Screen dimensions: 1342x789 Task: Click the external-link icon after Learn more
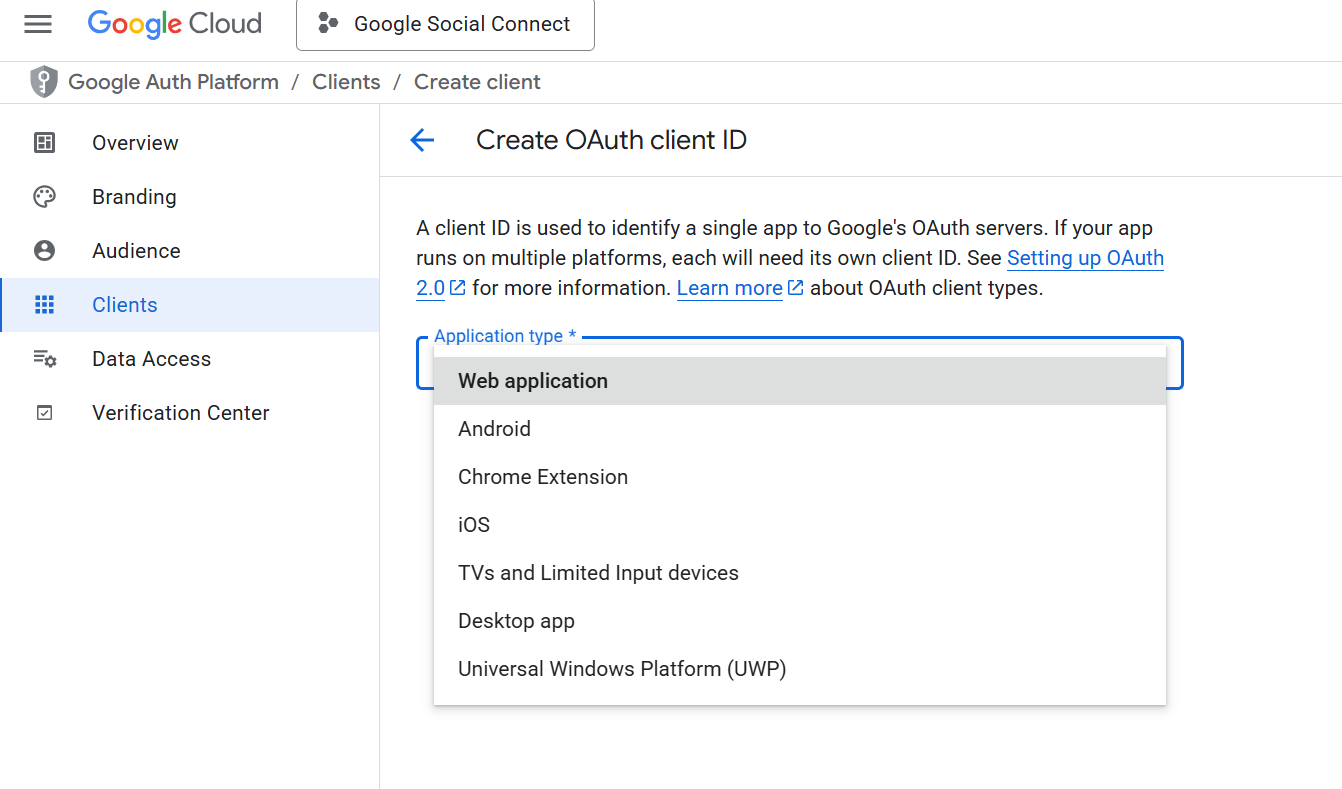click(796, 288)
